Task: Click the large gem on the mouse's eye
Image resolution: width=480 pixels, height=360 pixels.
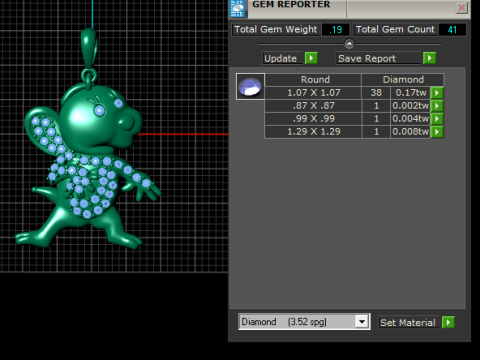Action: pyautogui.click(x=99, y=110)
